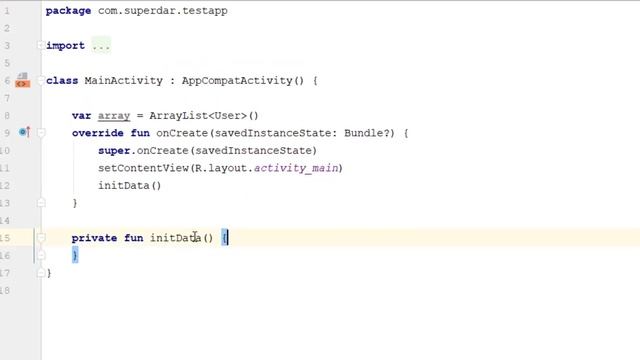Click class closing fold marker on line 17

coord(41,273)
